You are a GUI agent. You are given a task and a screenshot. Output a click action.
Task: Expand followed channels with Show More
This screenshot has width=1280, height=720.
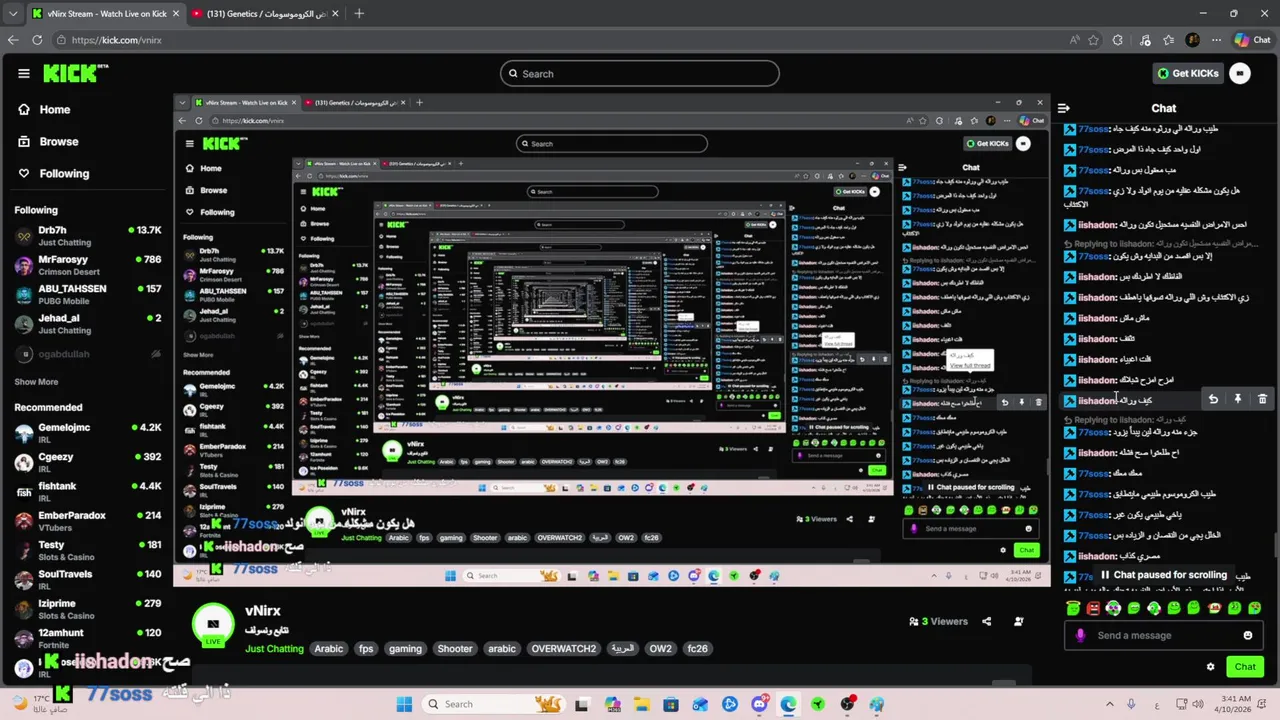coord(36,382)
